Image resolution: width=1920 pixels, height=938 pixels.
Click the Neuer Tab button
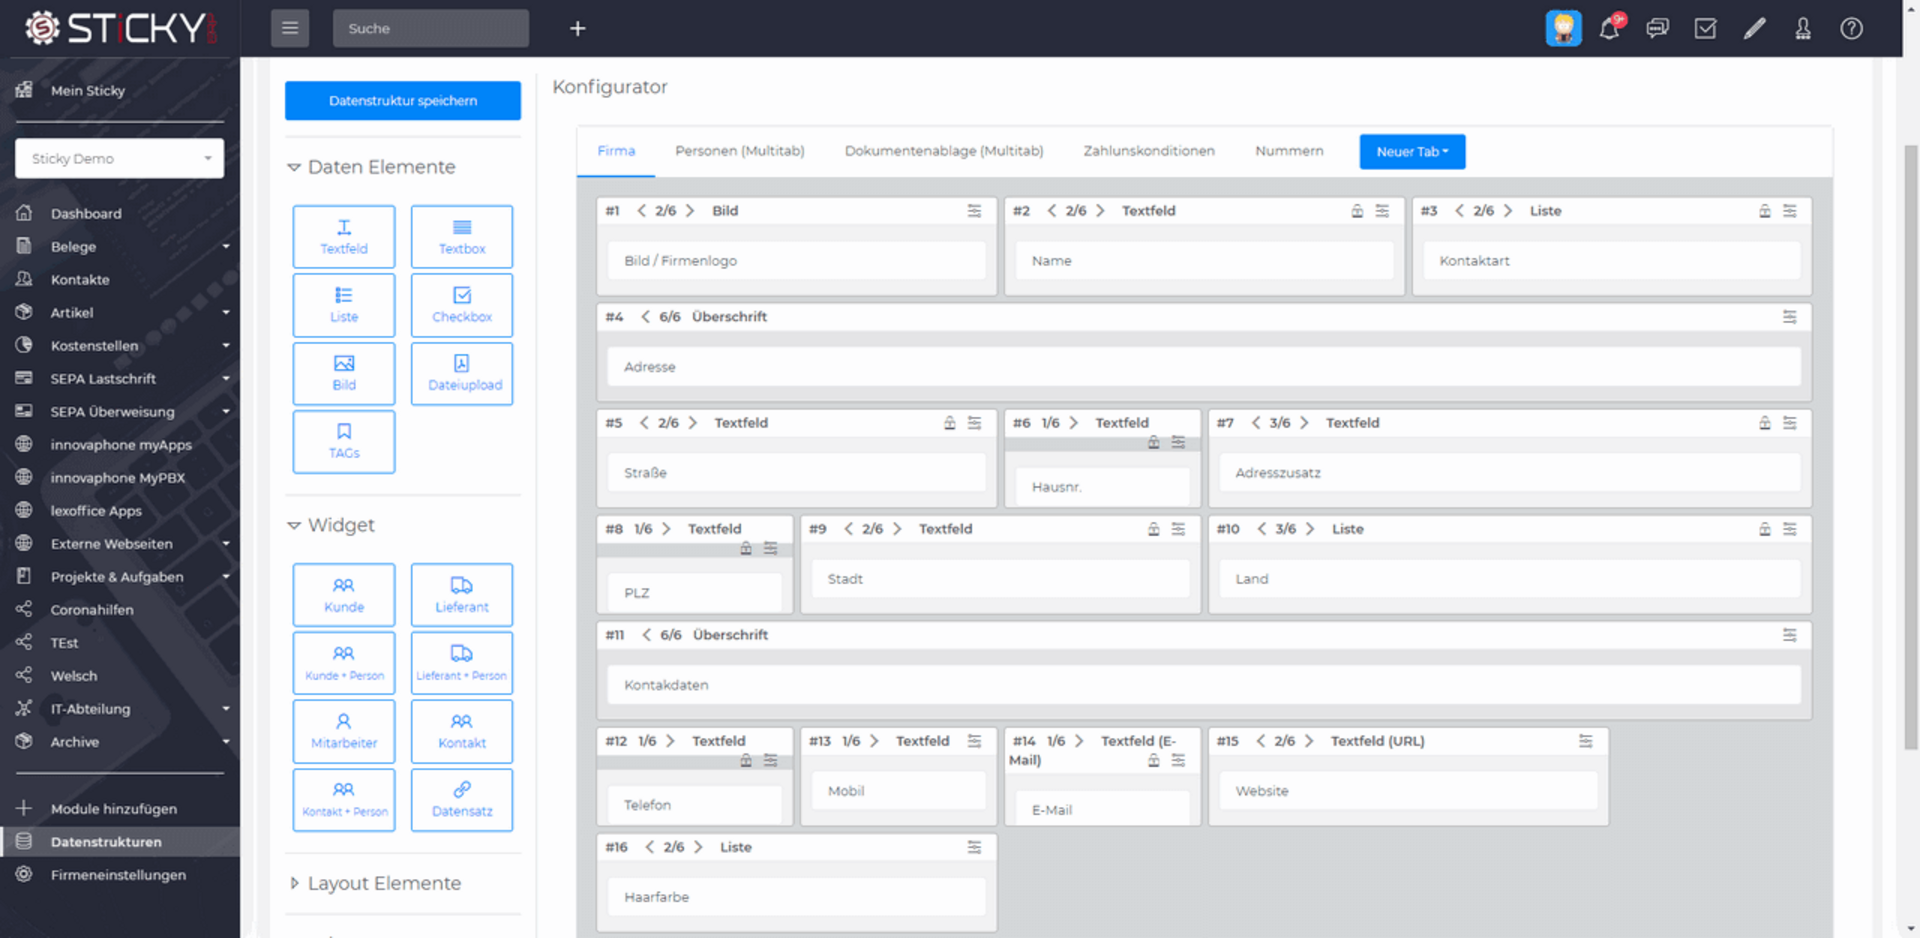pyautogui.click(x=1411, y=152)
